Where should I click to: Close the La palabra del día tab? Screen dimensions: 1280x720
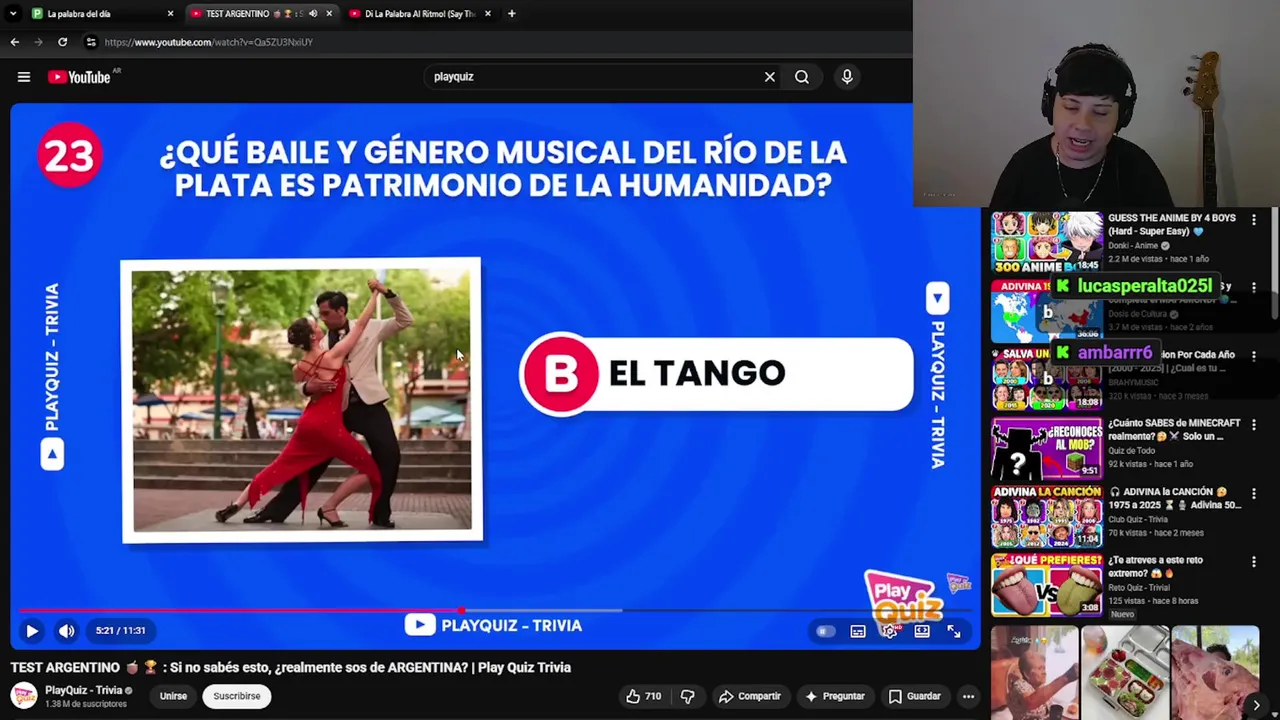(x=170, y=14)
